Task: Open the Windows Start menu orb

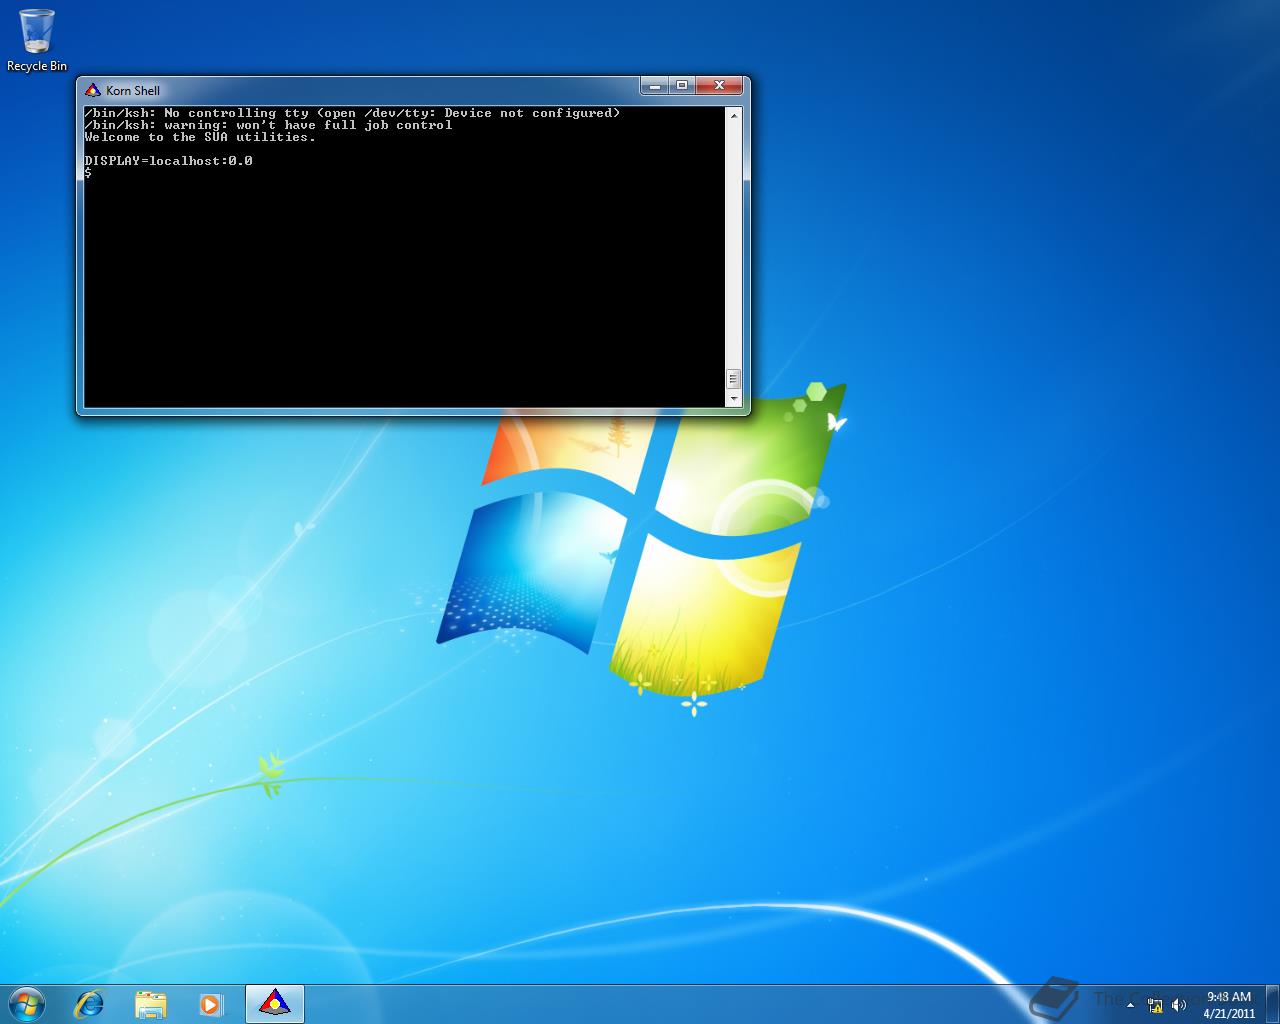Action: (27, 1003)
